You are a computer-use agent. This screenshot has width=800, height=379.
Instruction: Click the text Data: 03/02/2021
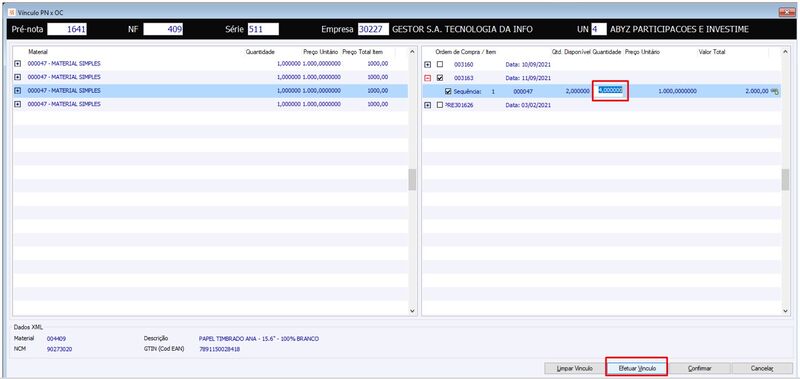point(528,105)
